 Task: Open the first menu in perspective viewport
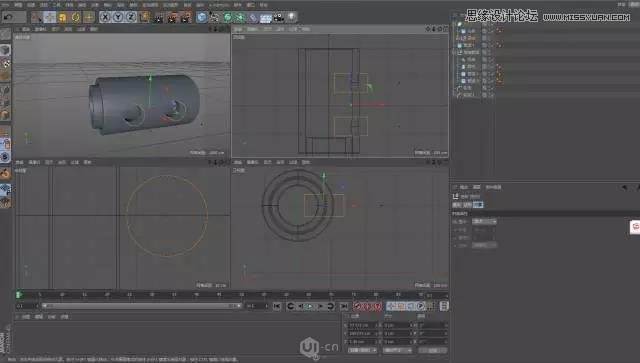[x=25, y=29]
